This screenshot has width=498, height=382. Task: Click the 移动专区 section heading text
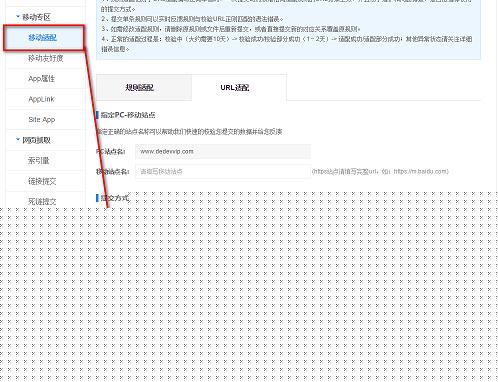click(x=36, y=17)
